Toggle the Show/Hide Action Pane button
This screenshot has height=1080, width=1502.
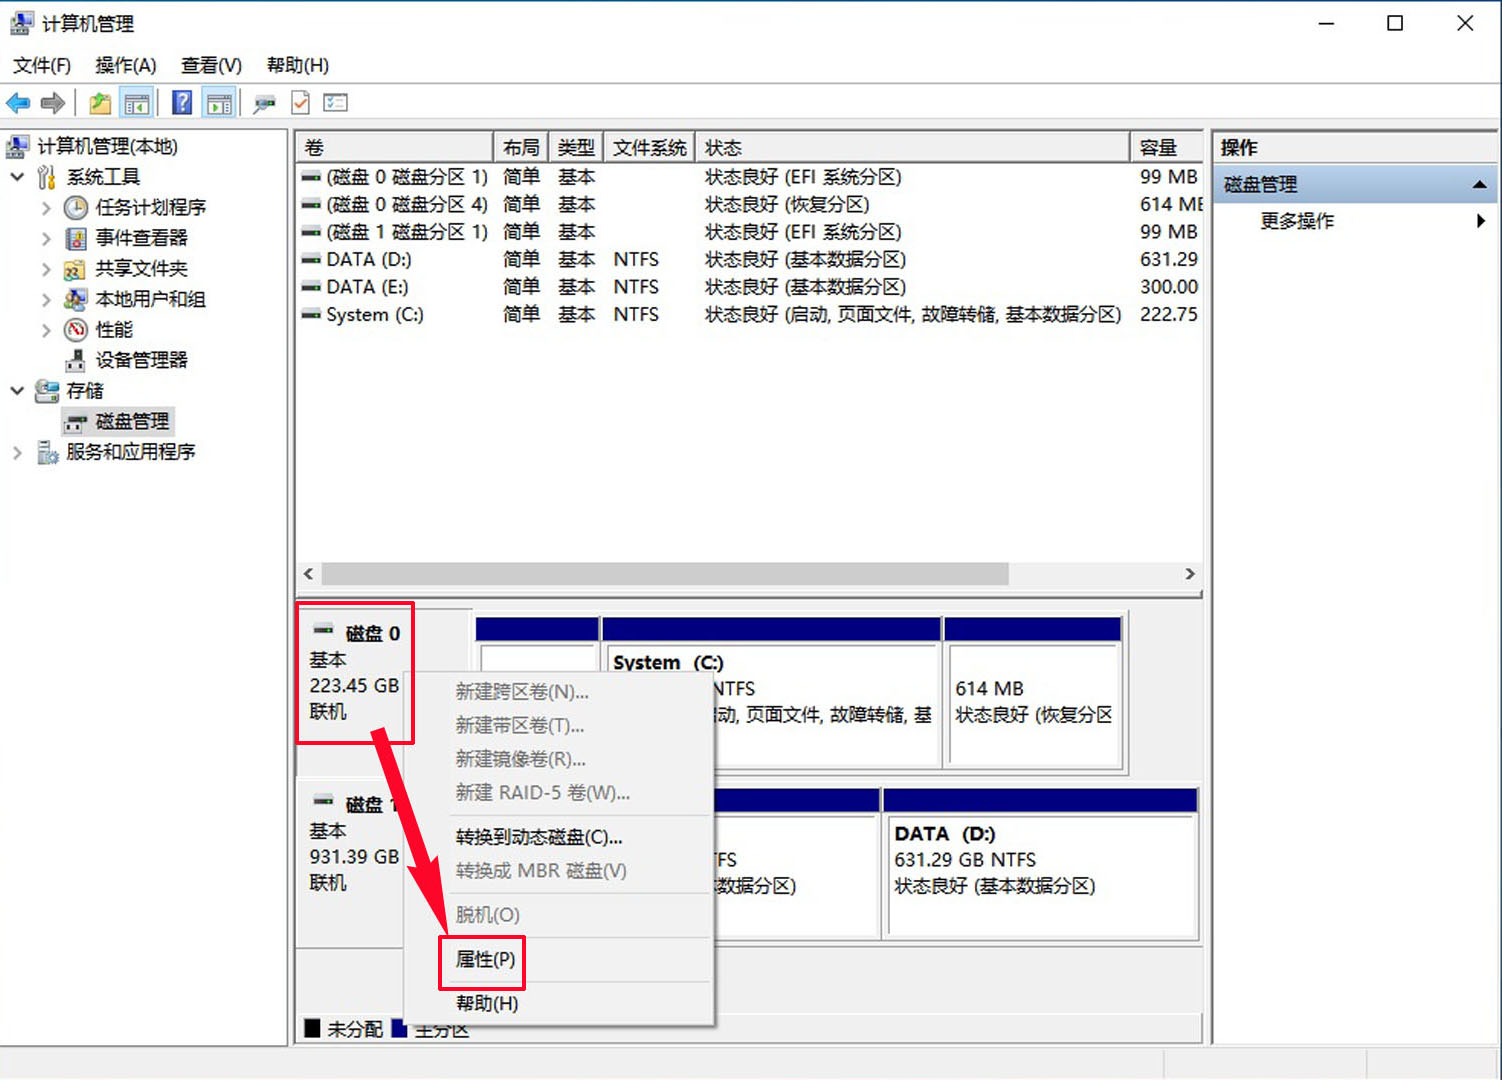tap(219, 103)
